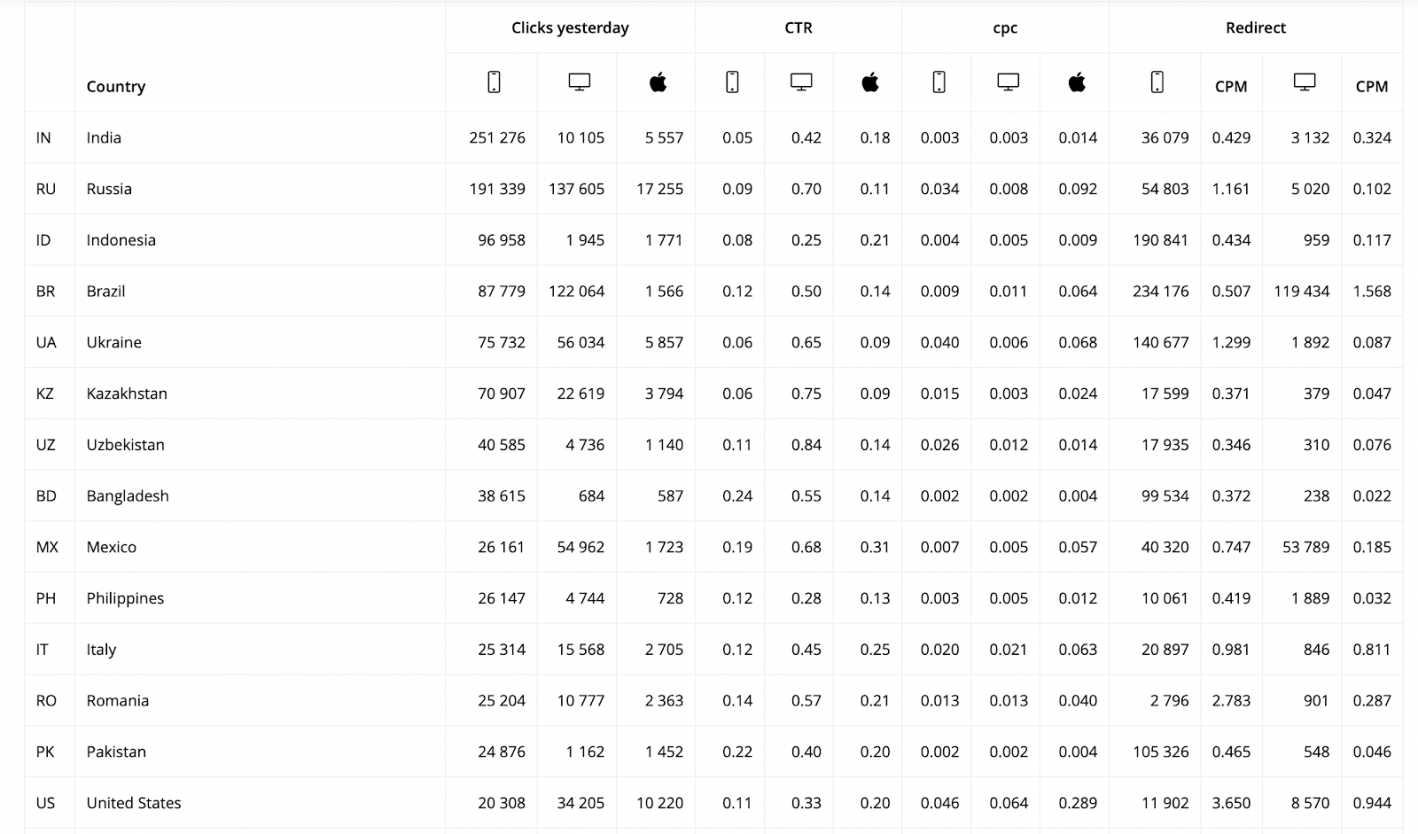Click mobile icon under Clicks yesterday
This screenshot has height=834, width=1418.
[x=493, y=83]
